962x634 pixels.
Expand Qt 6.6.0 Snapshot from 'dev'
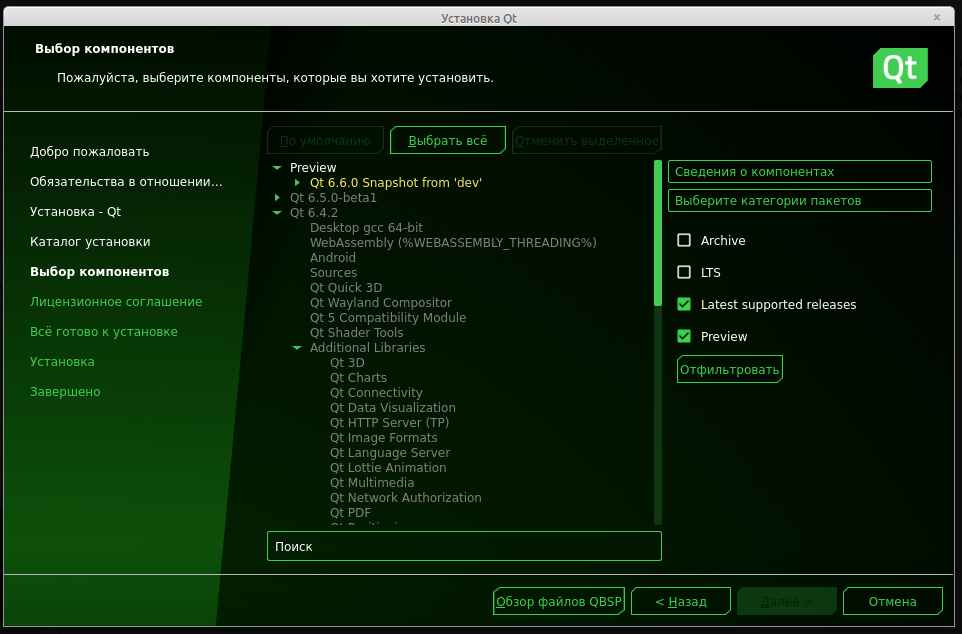point(298,182)
